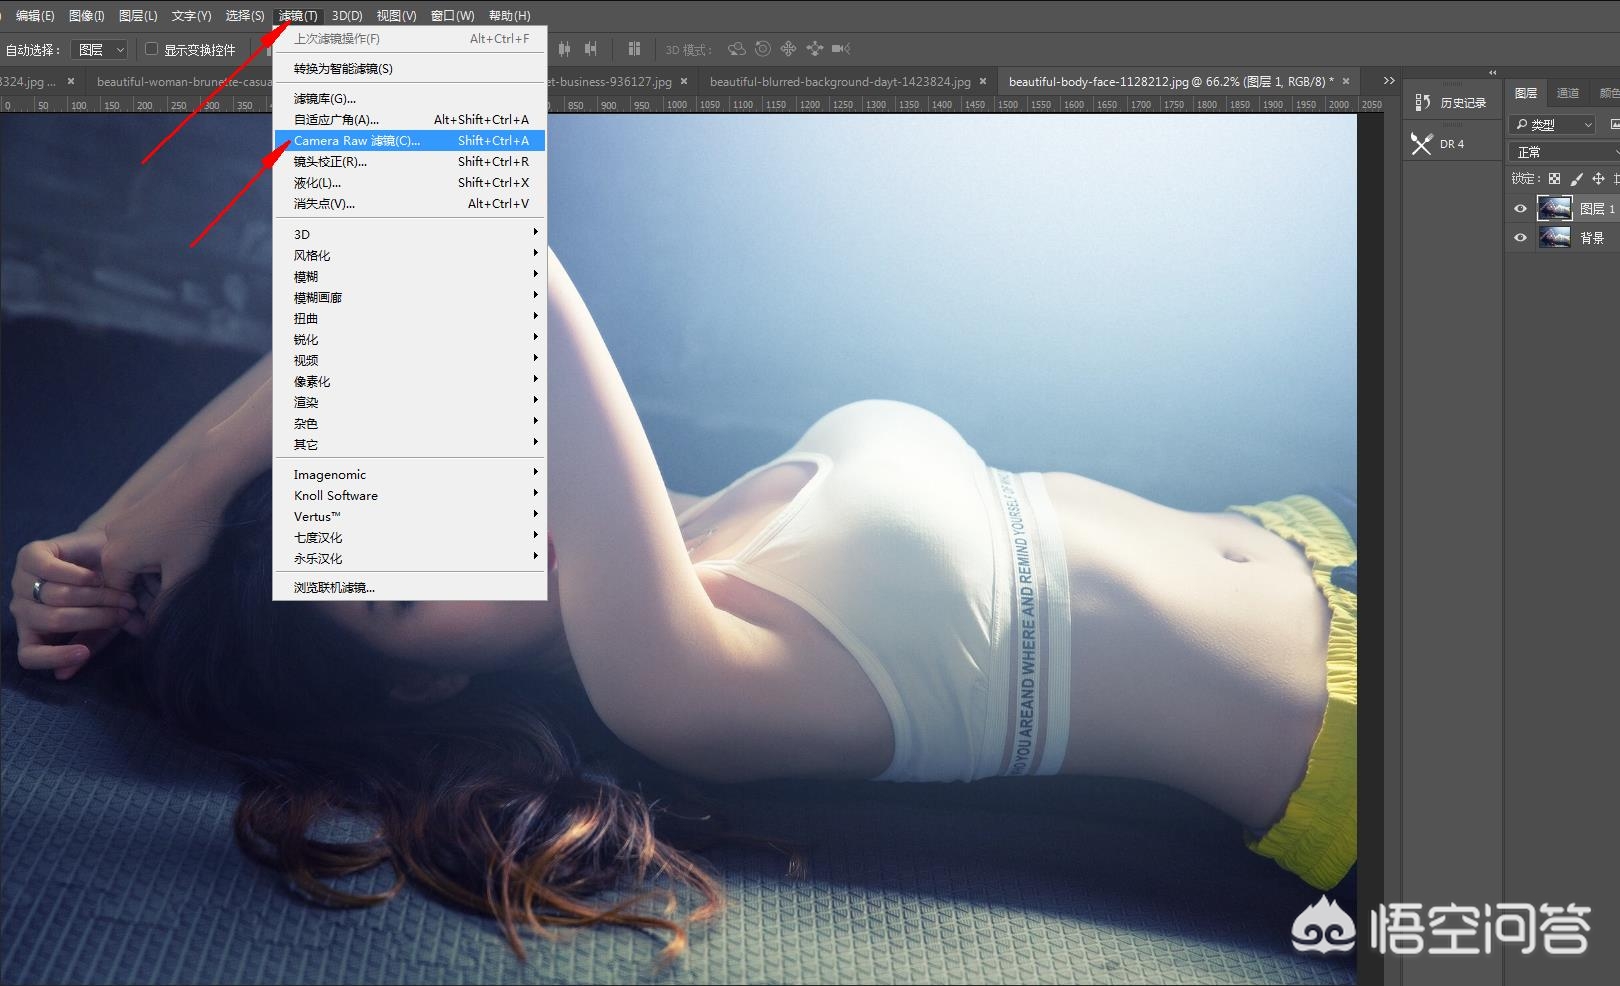The image size is (1620, 986).
Task: Open the 类型 layer filter dropdown
Action: (1552, 125)
